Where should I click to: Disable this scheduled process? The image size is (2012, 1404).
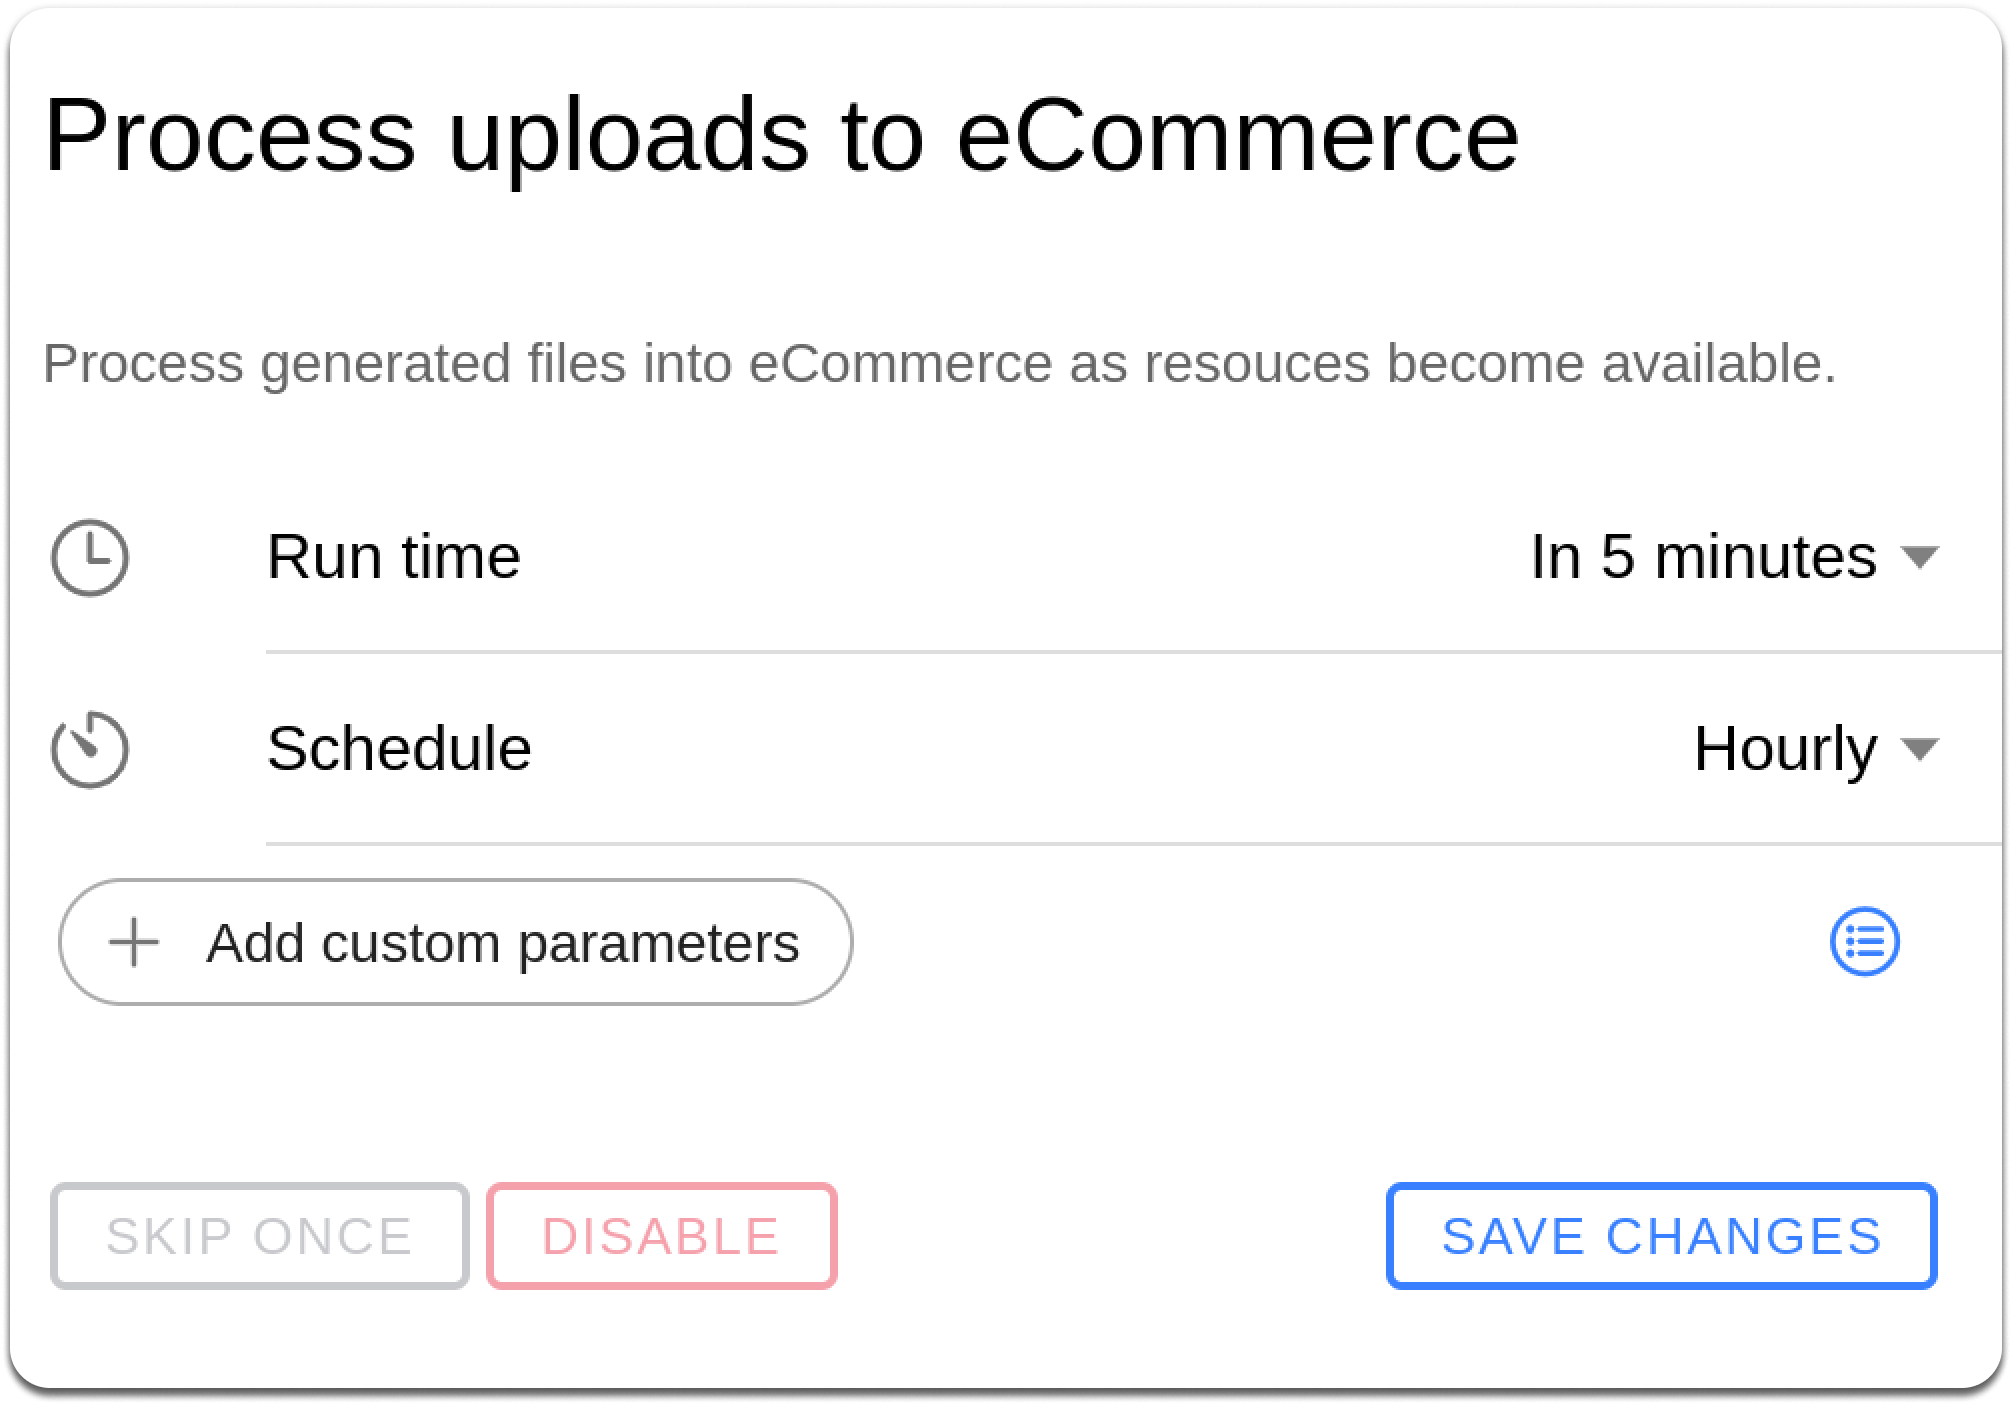(x=661, y=1236)
